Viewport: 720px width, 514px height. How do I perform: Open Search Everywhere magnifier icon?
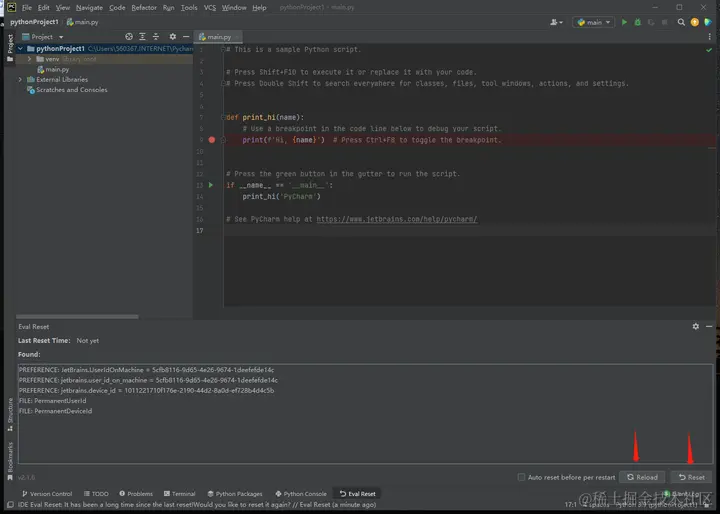(681, 22)
